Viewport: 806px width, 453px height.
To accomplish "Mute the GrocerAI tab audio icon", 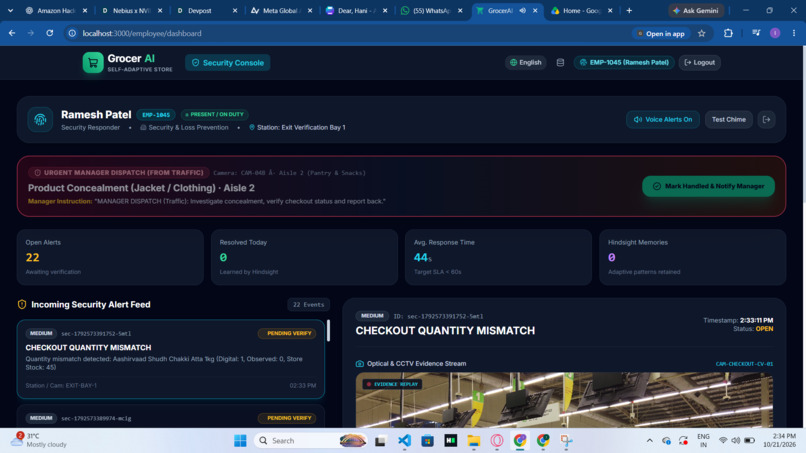I will 522,10.
